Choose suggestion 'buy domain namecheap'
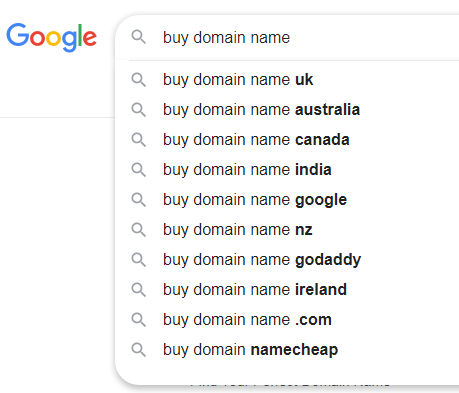 click(x=287, y=350)
